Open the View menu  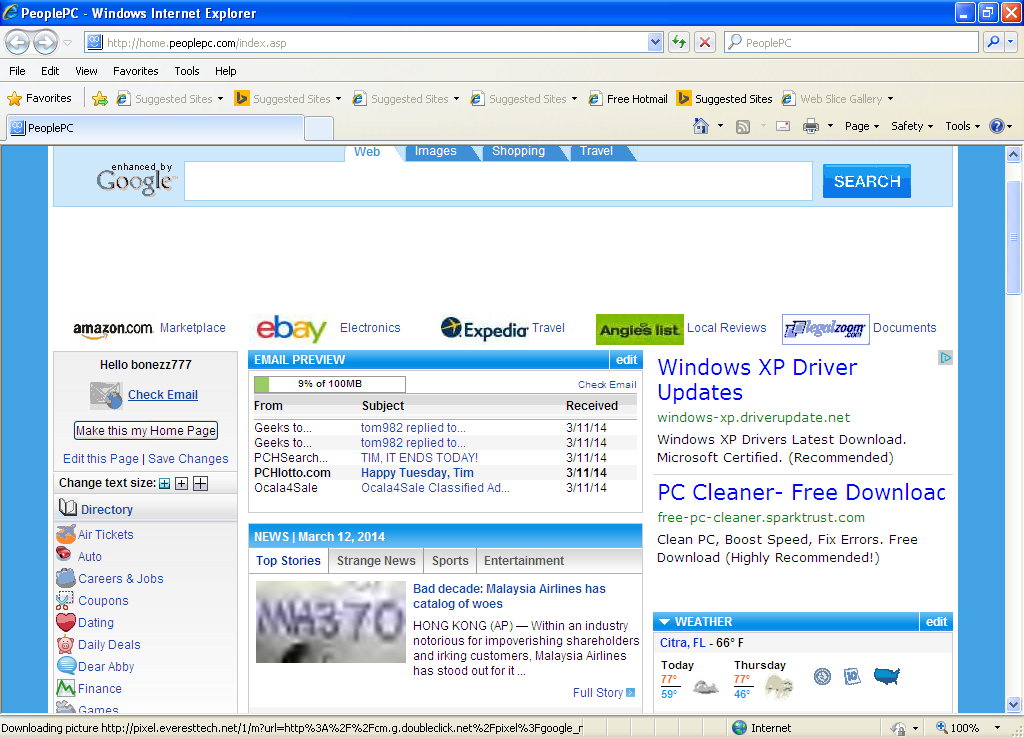[x=86, y=71]
